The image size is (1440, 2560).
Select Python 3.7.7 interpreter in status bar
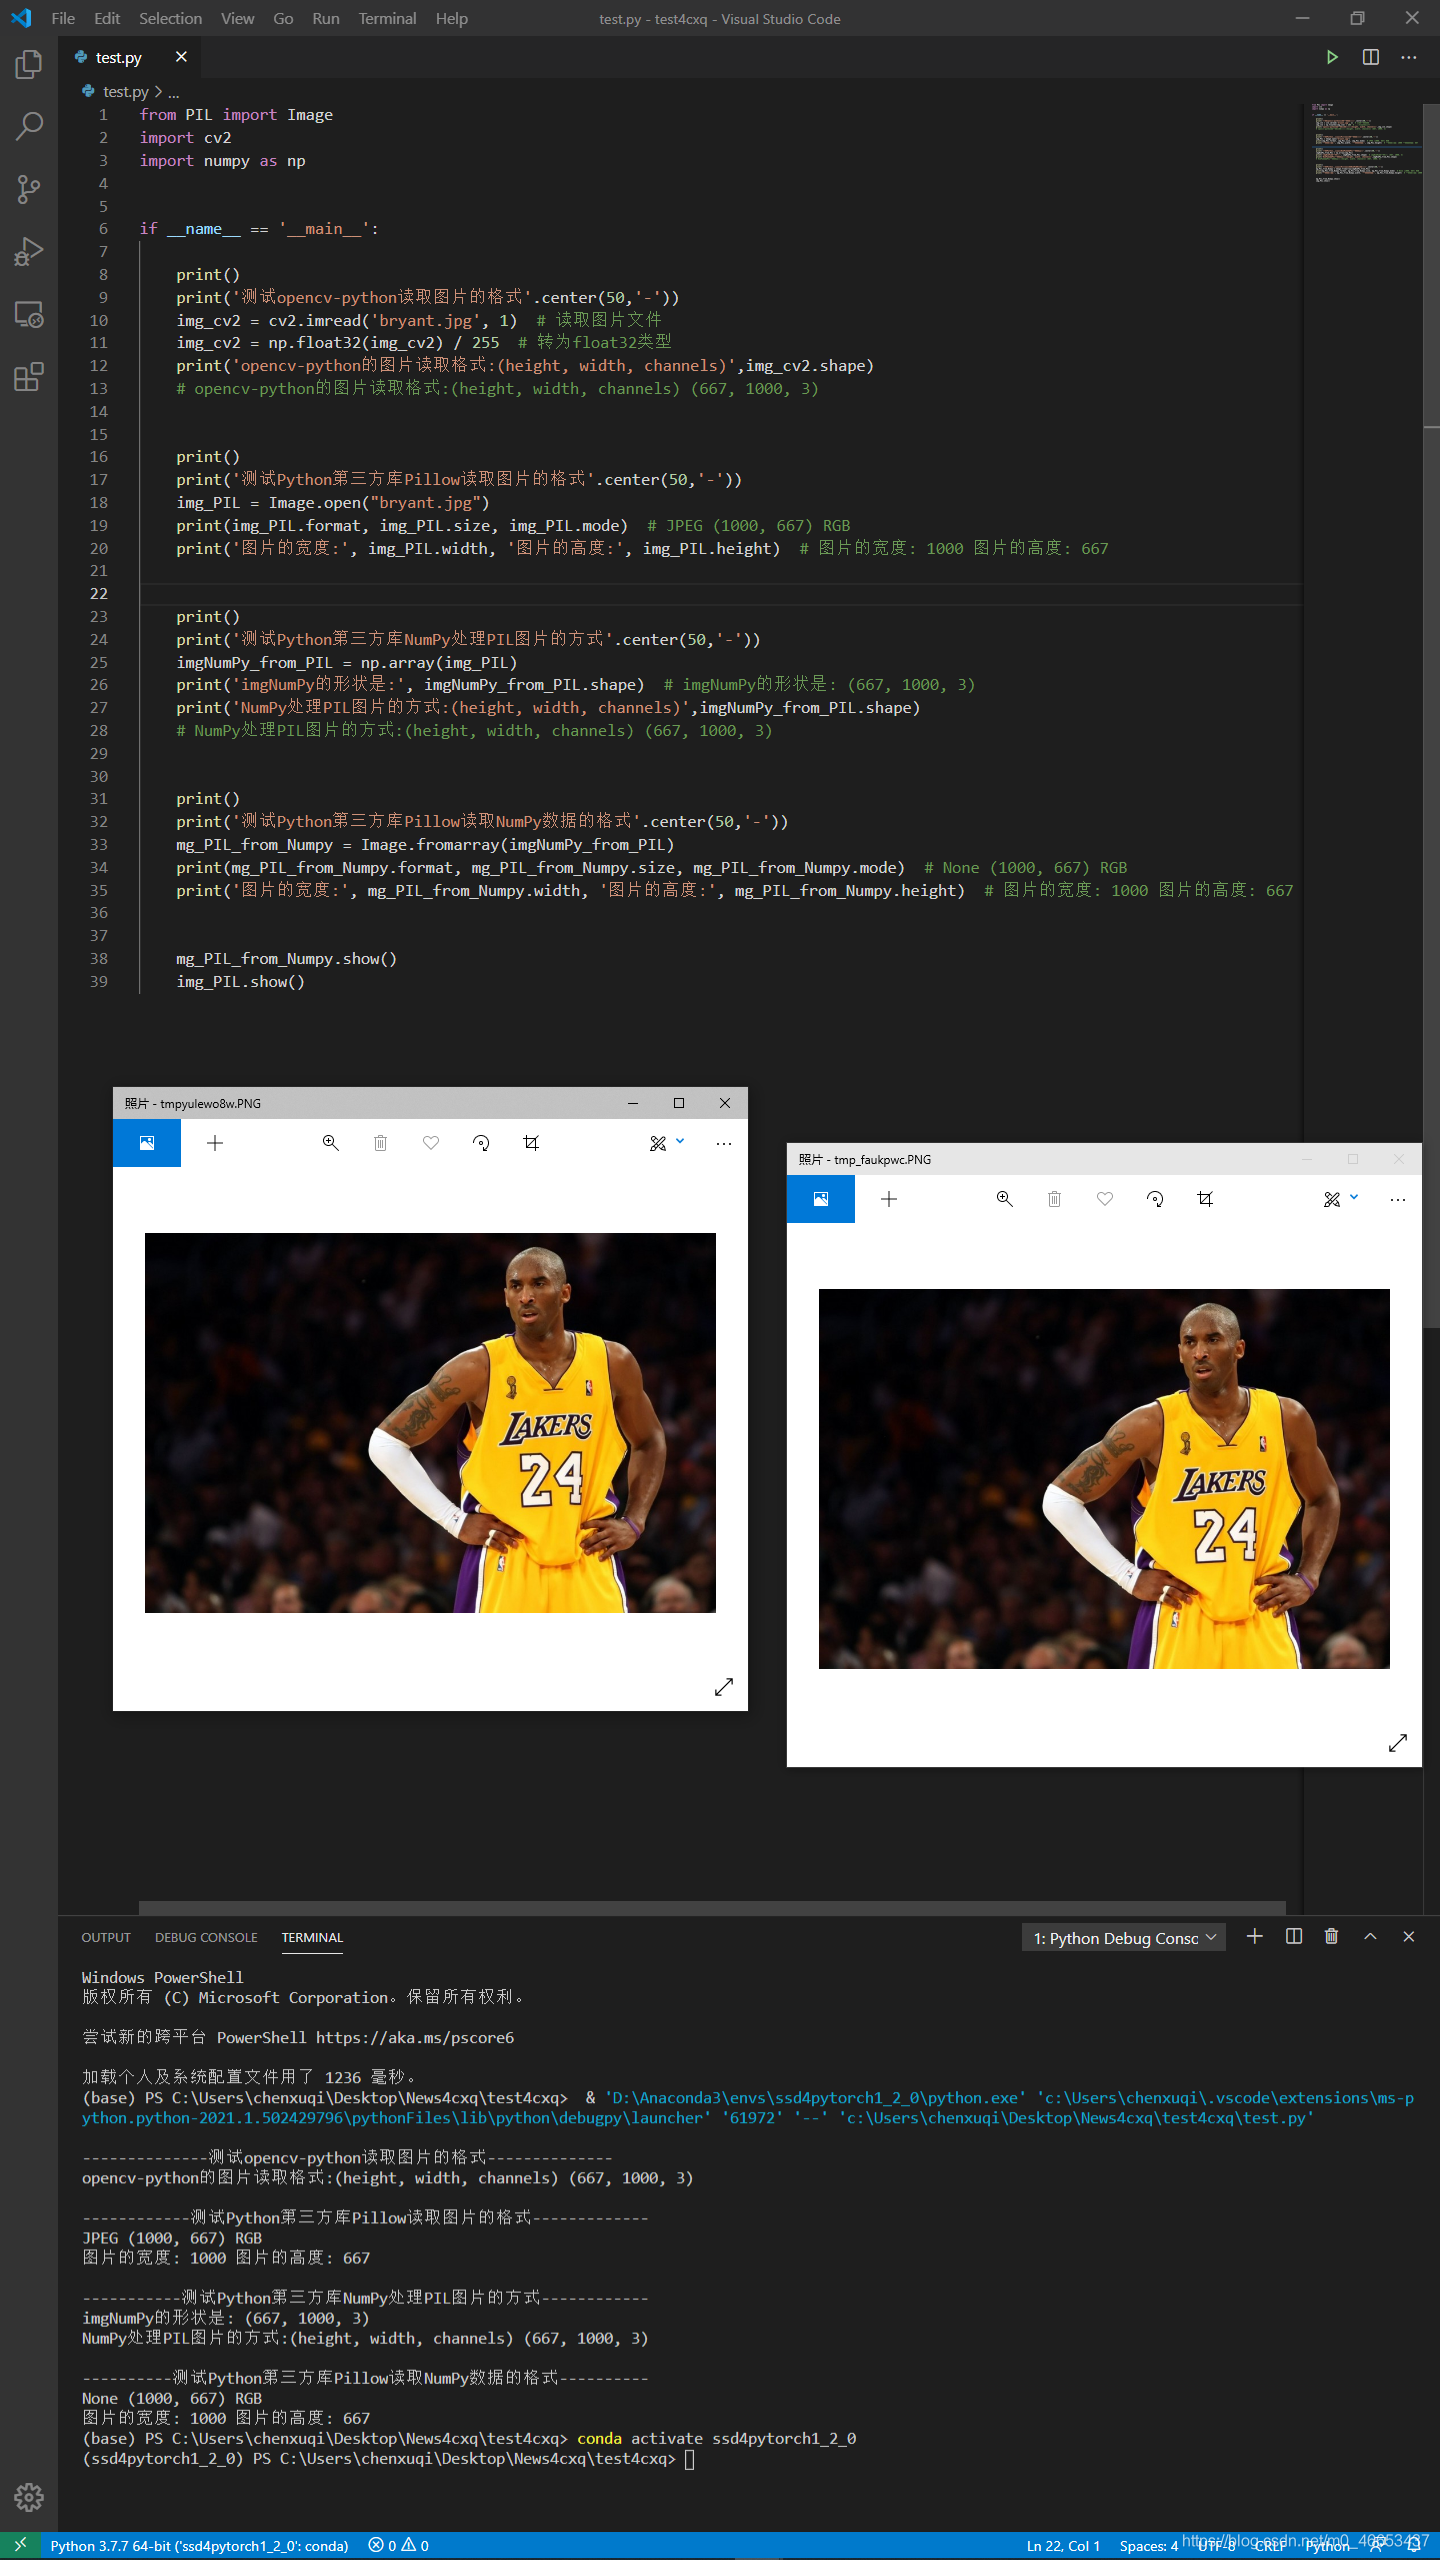(x=199, y=2546)
